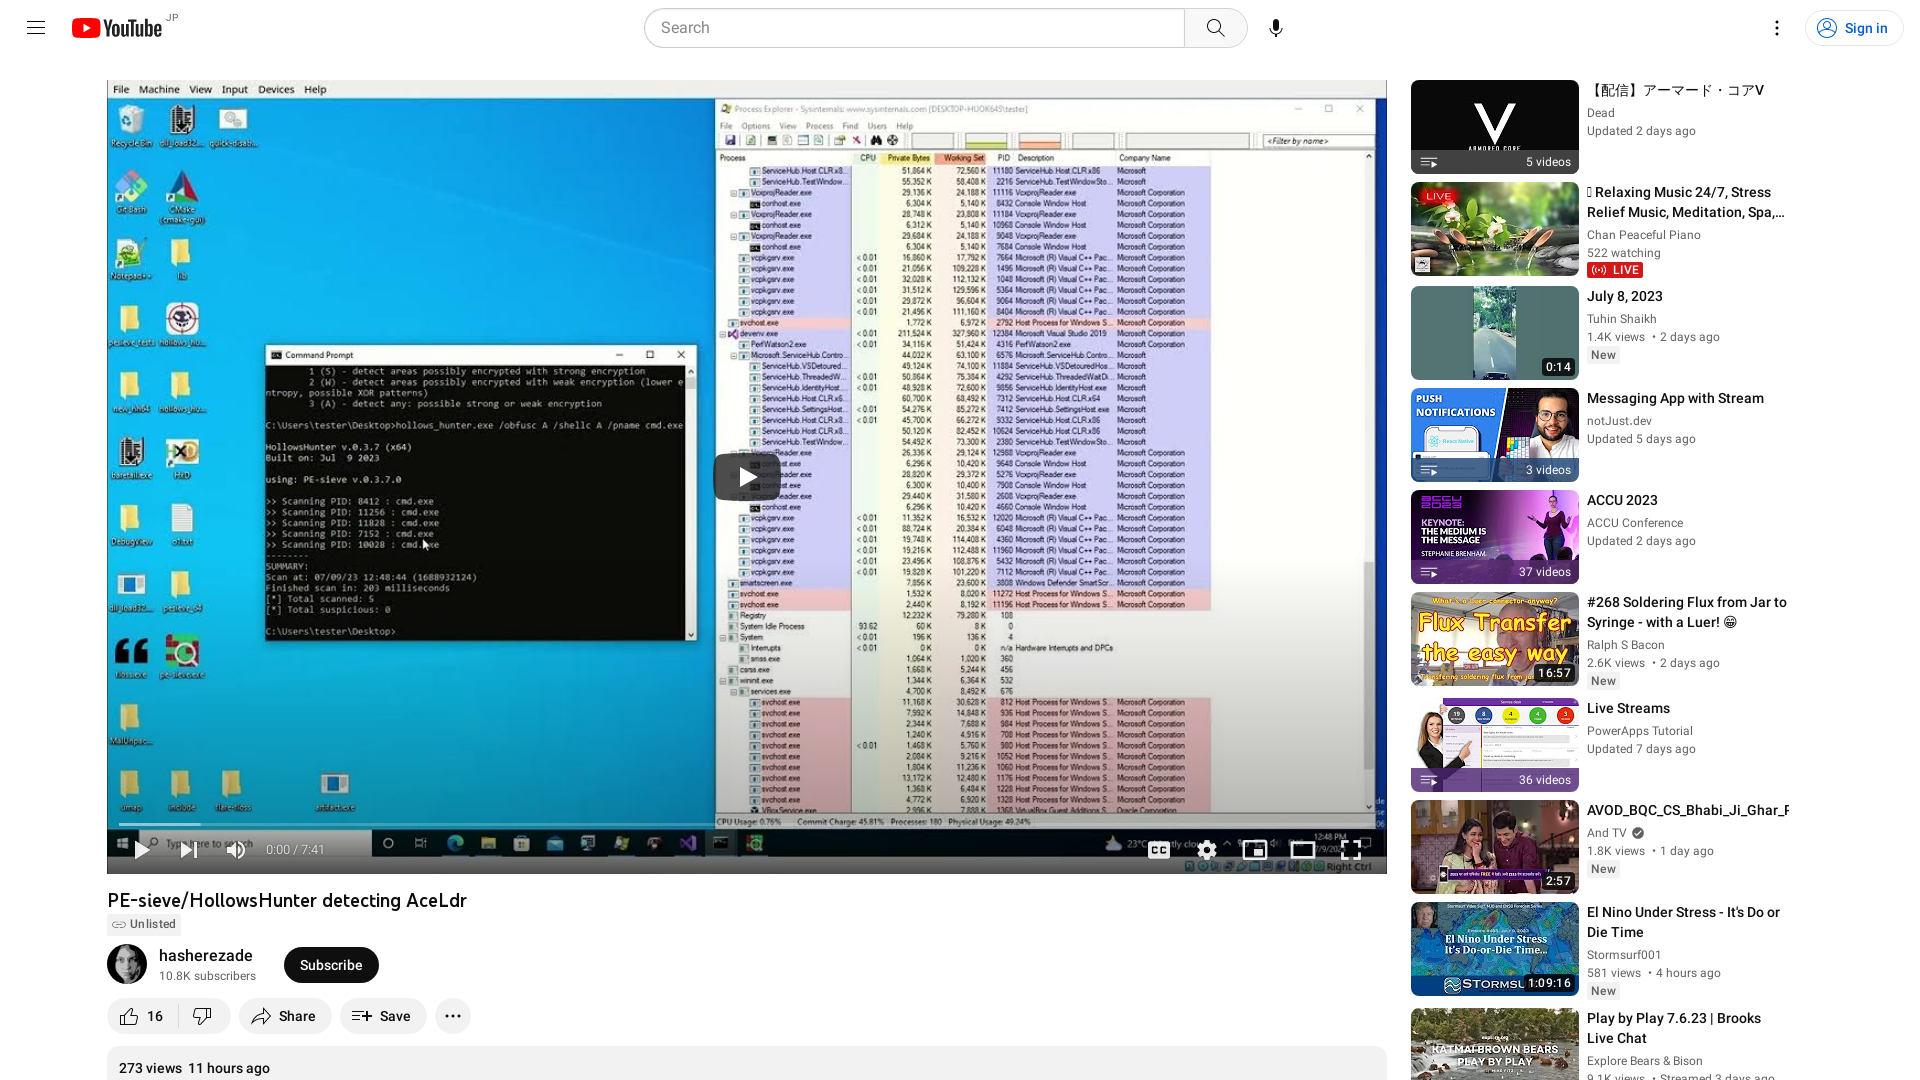Click ACCU Conference channel name
The image size is (1920, 1080).
pos(1634,523)
